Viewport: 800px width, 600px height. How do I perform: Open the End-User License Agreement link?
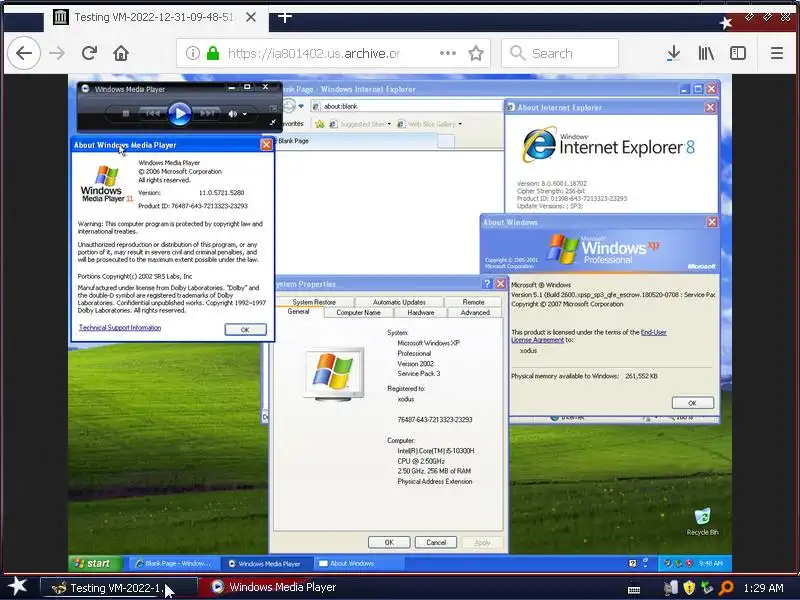pos(589,336)
